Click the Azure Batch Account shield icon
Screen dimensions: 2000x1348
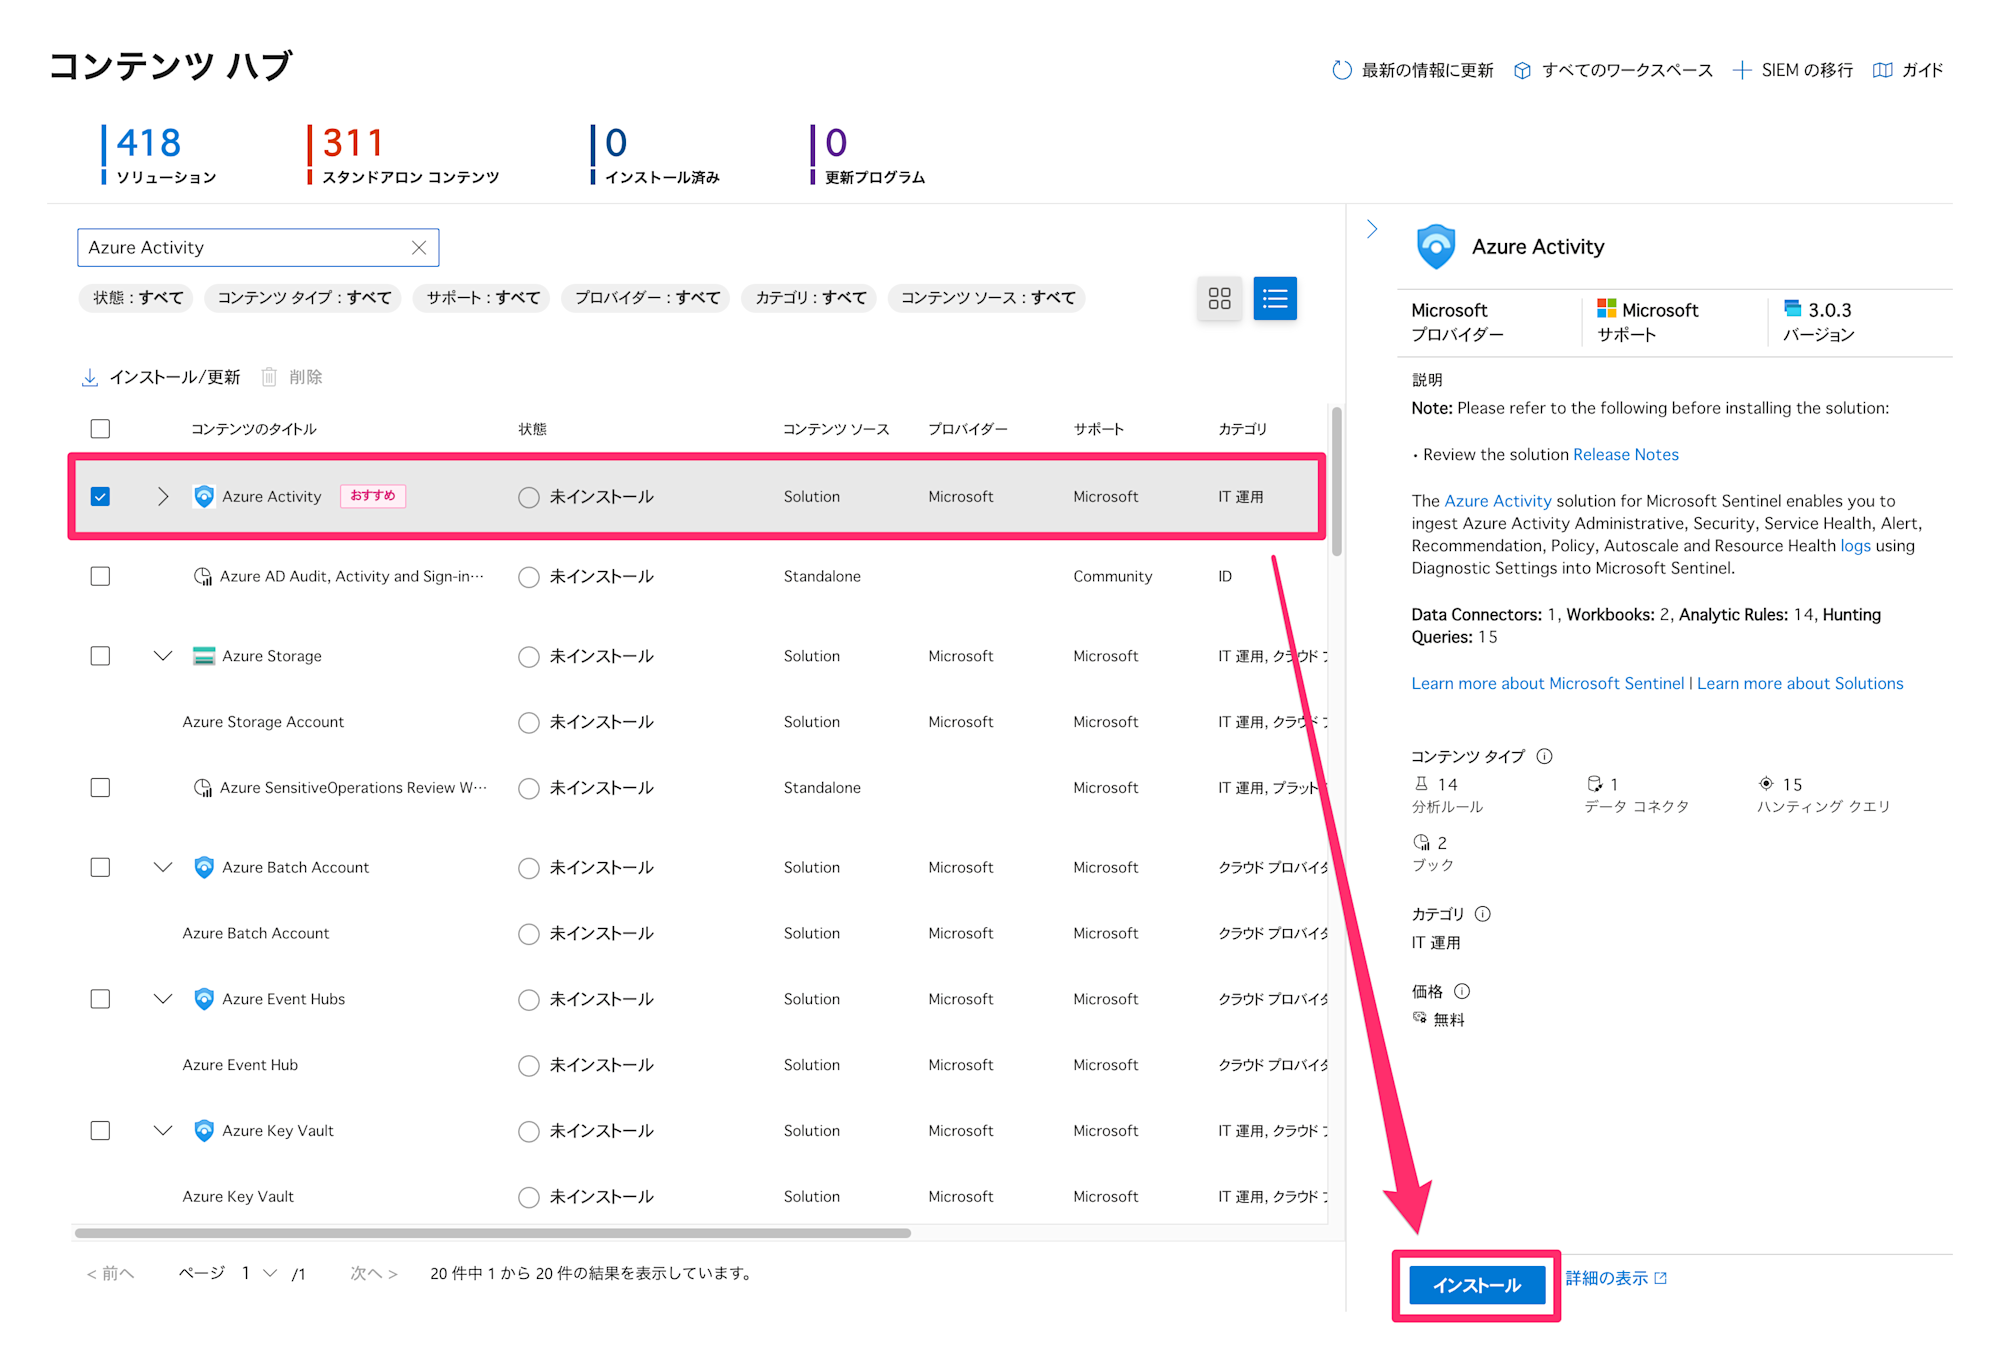[204, 867]
